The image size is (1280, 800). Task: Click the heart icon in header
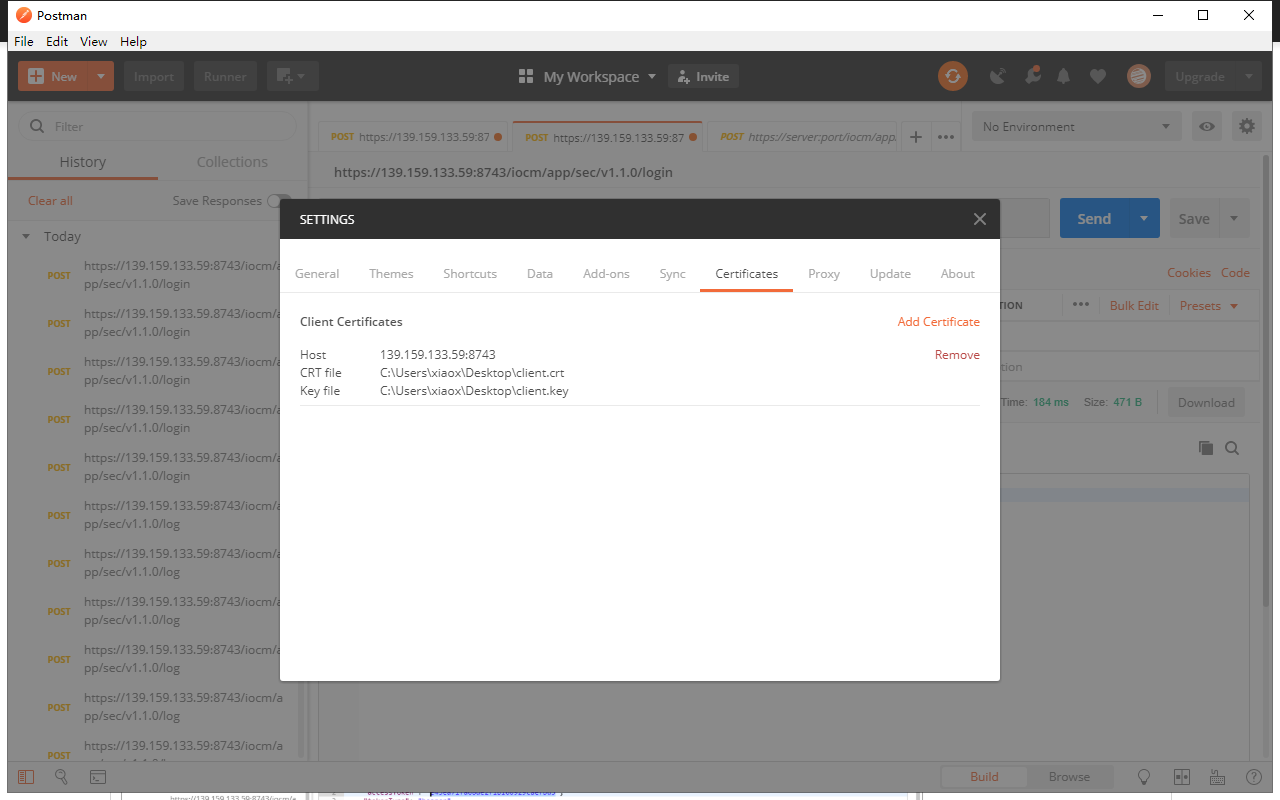pos(1098,76)
